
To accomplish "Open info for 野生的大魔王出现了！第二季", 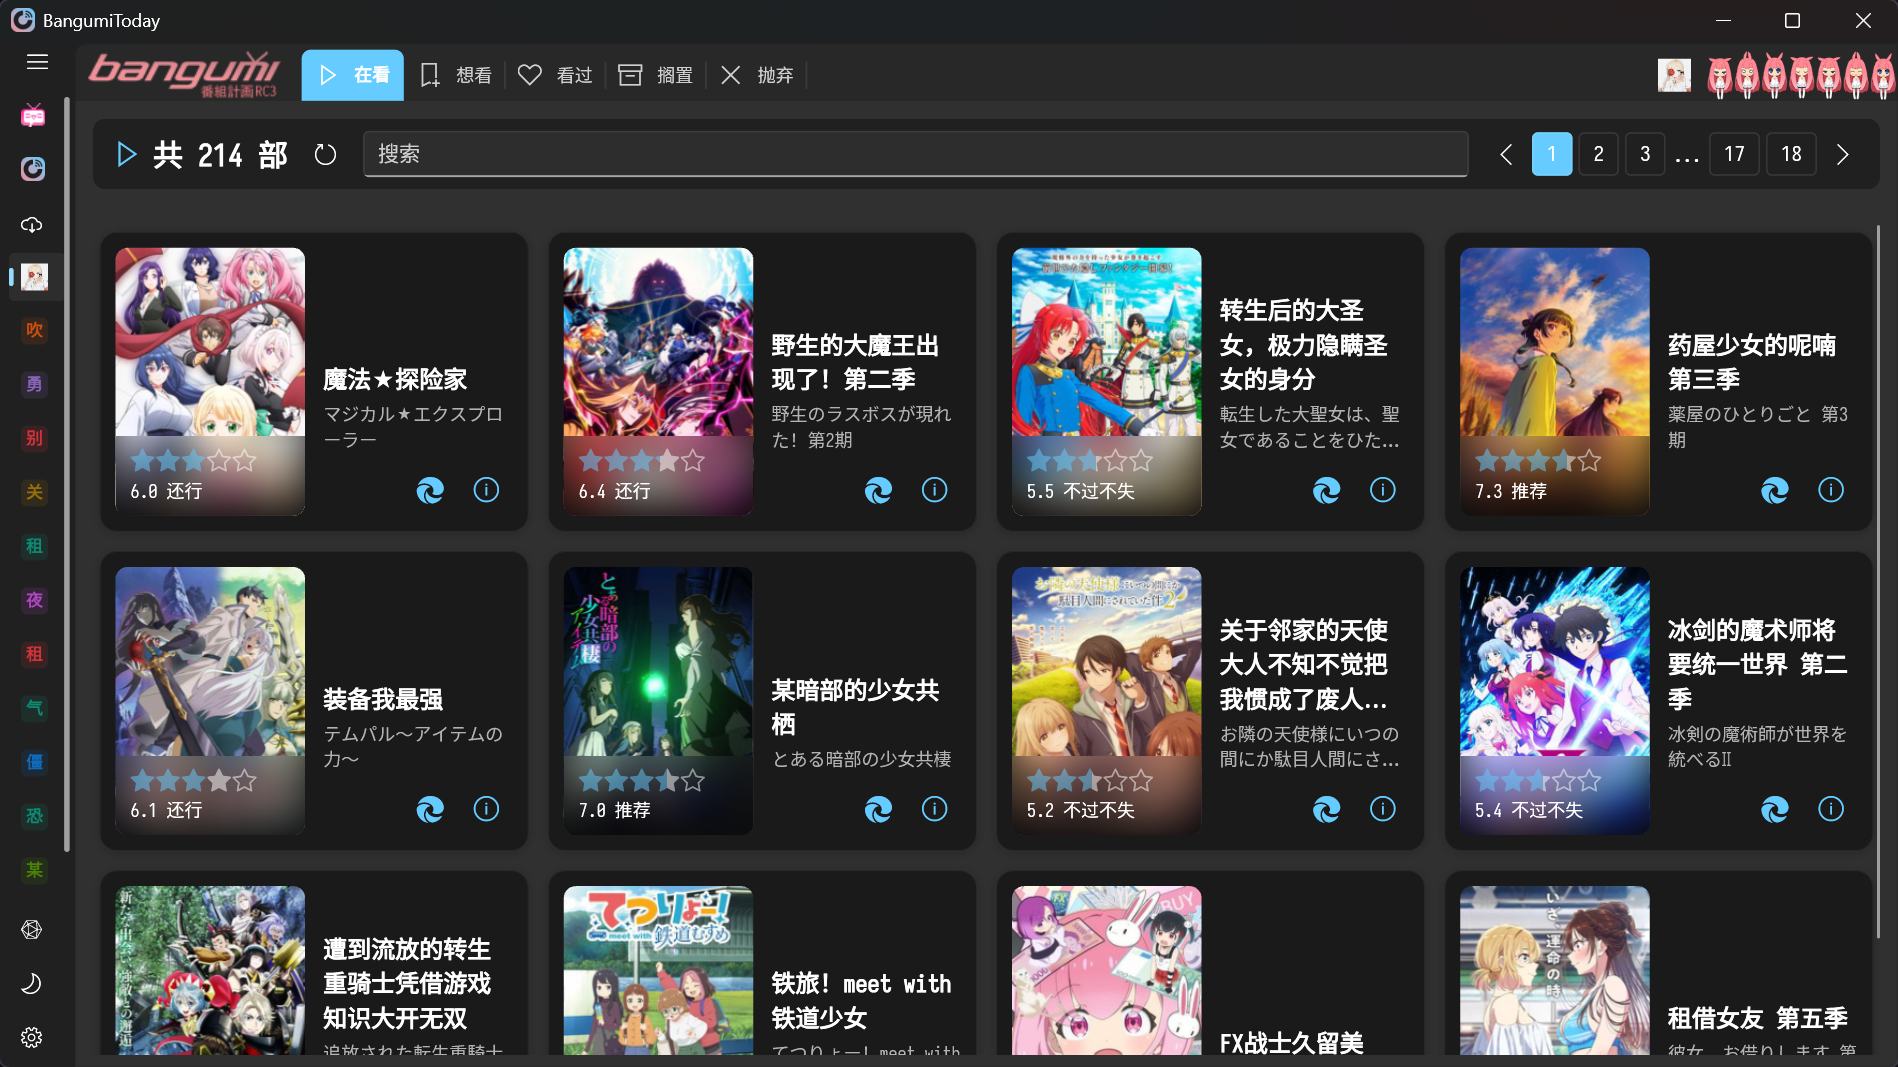I will coord(934,490).
